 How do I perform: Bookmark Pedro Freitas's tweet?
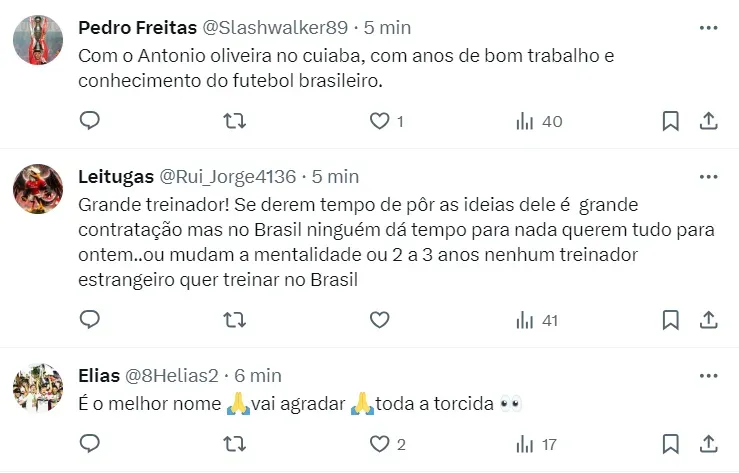[x=671, y=121]
